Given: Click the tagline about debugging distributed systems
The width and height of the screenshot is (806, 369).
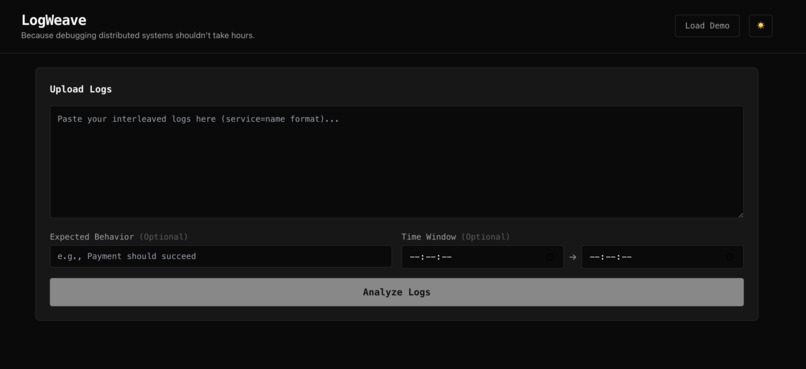Looking at the screenshot, I should click(x=138, y=36).
